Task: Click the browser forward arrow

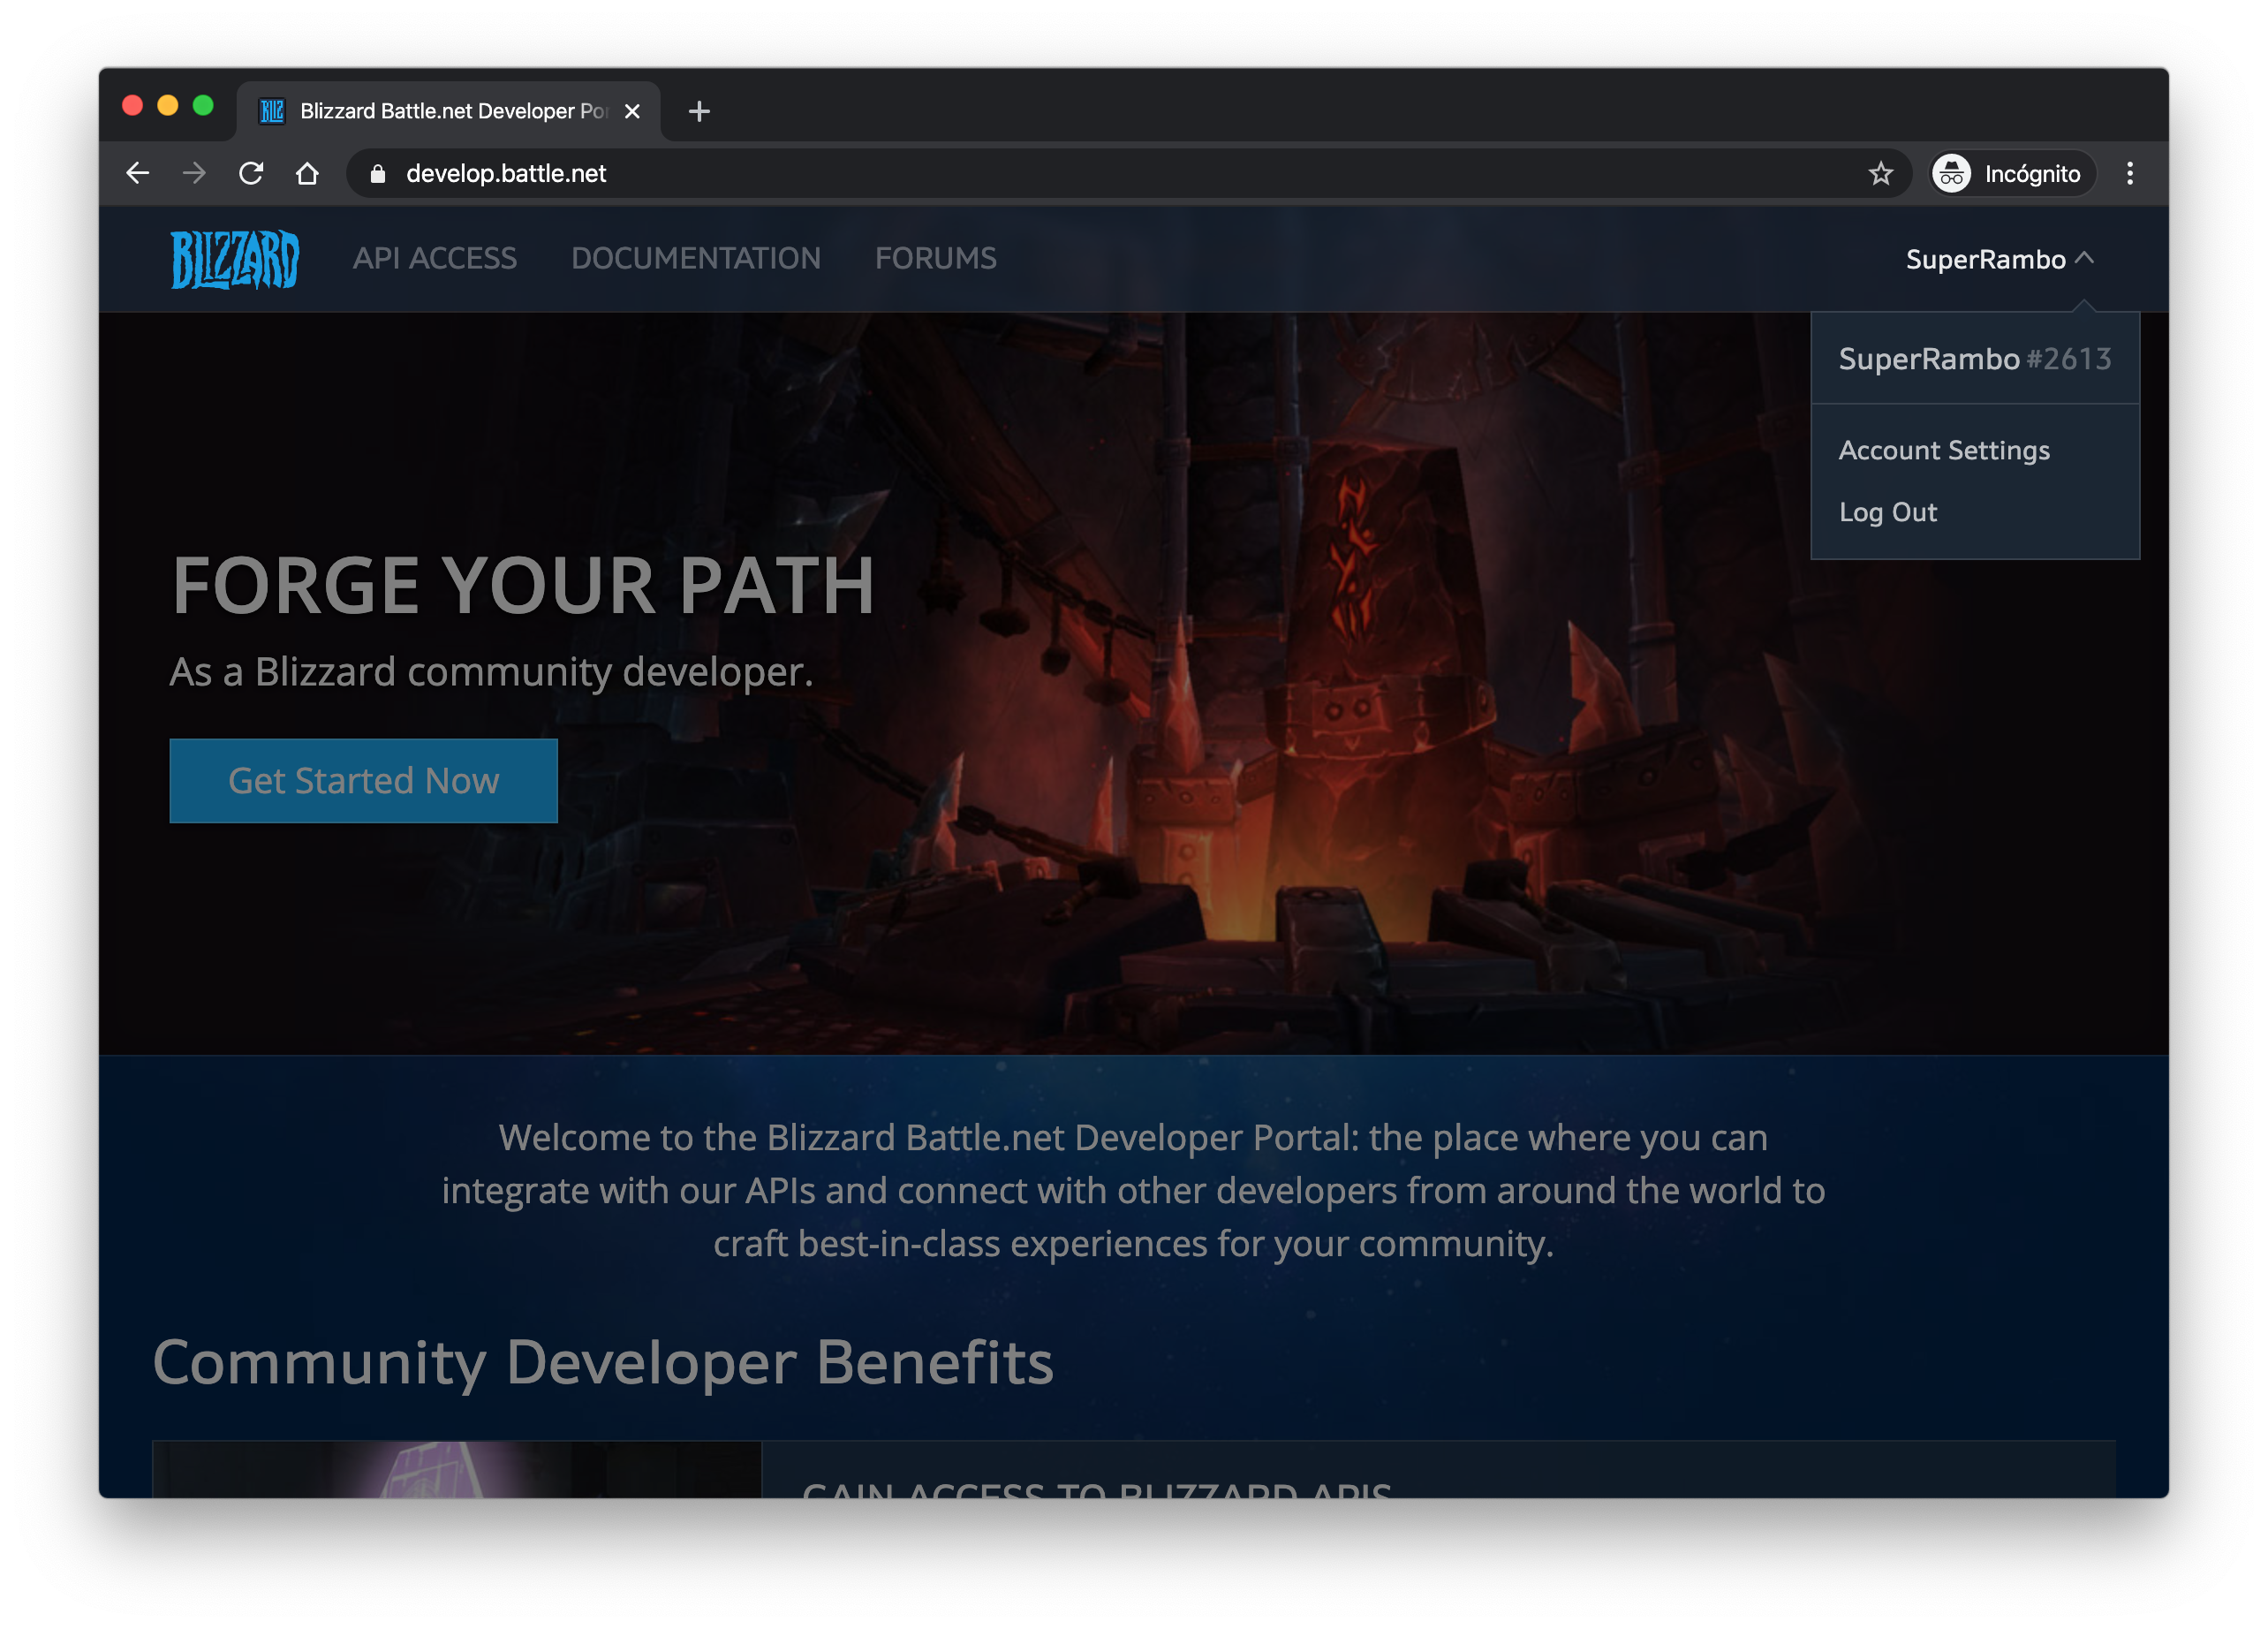Action: click(194, 173)
